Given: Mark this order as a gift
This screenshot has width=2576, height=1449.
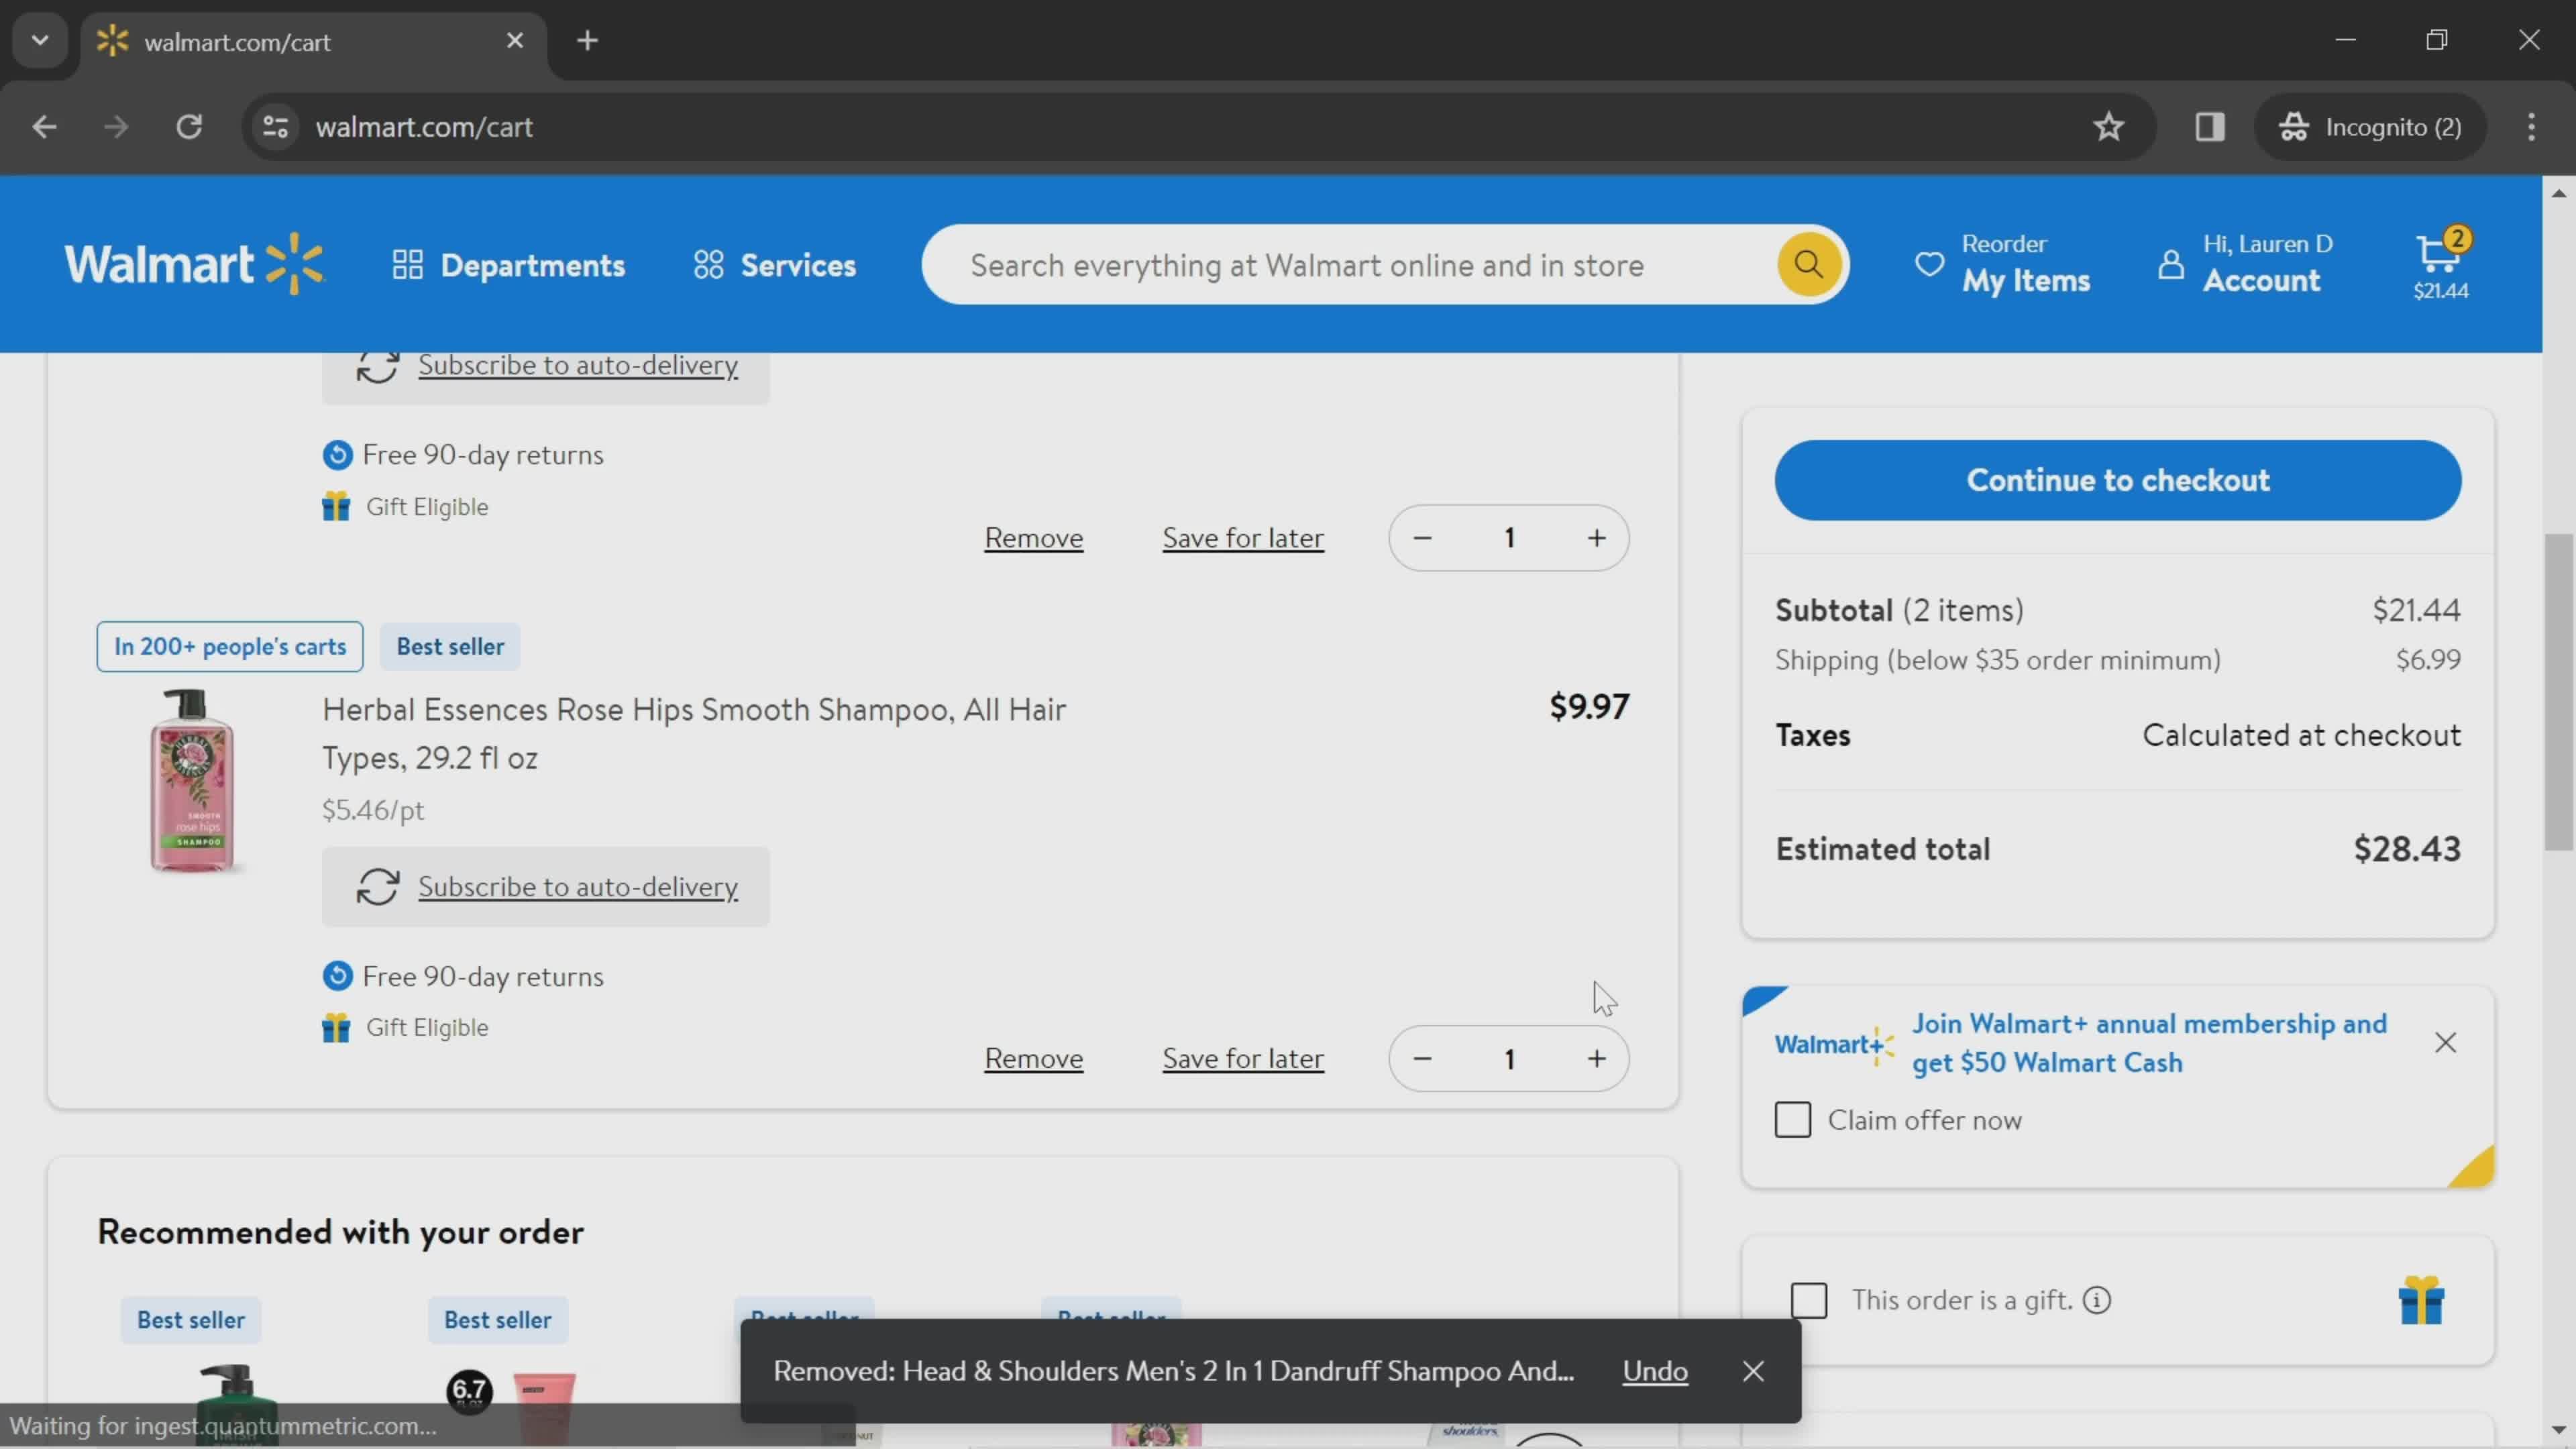Looking at the screenshot, I should 1809,1301.
